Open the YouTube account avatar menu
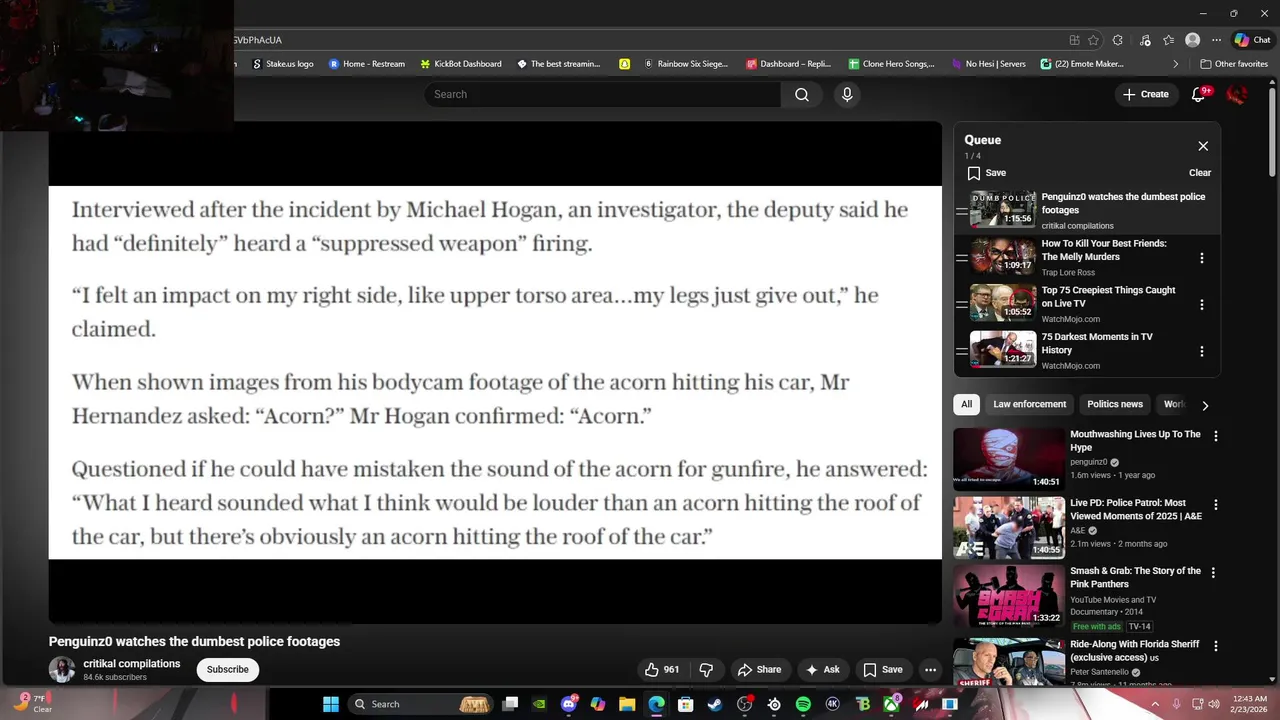The width and height of the screenshot is (1280, 720). (x=1237, y=94)
